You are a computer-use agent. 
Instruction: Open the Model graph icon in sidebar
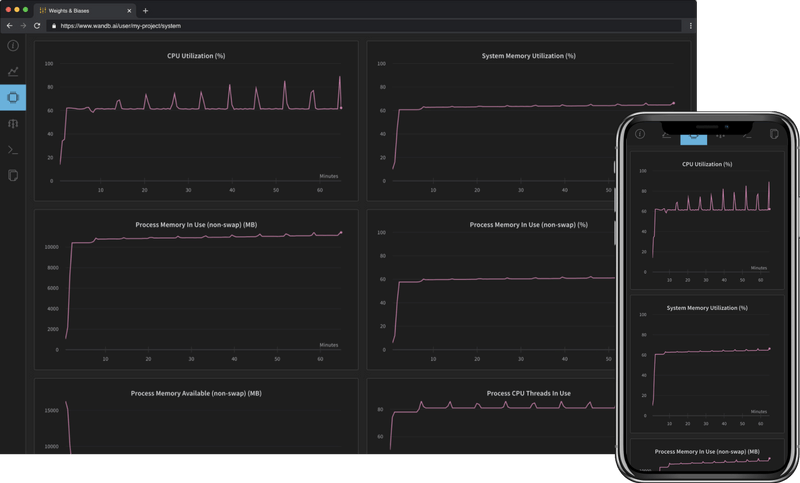tap(13, 124)
